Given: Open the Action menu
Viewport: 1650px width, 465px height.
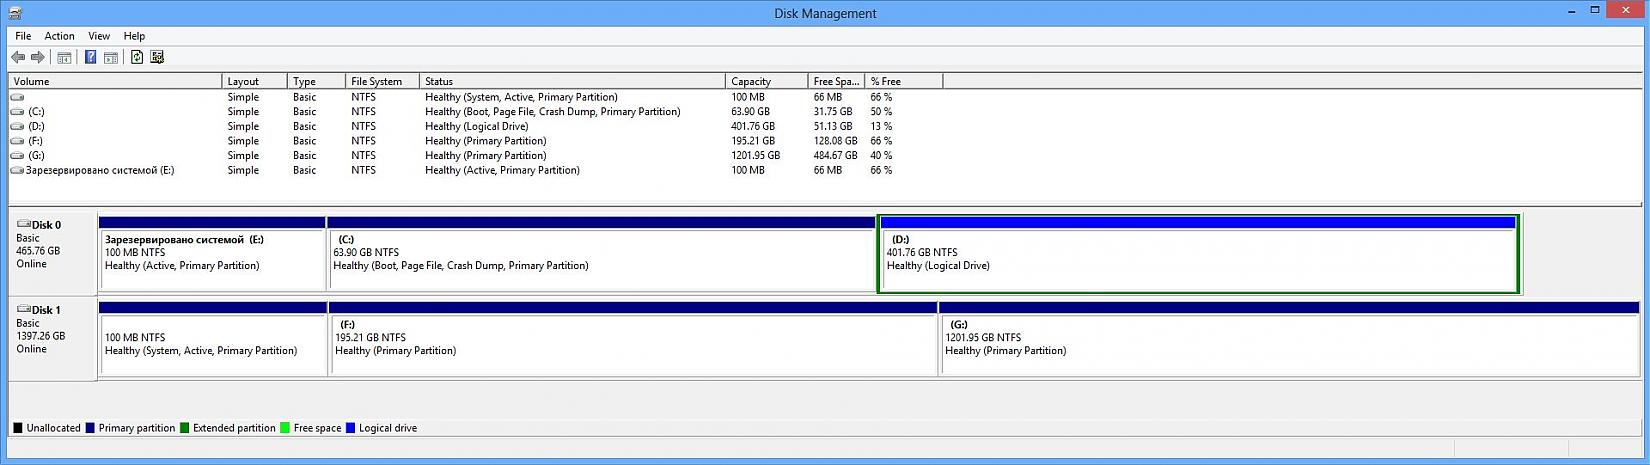Looking at the screenshot, I should [x=59, y=36].
